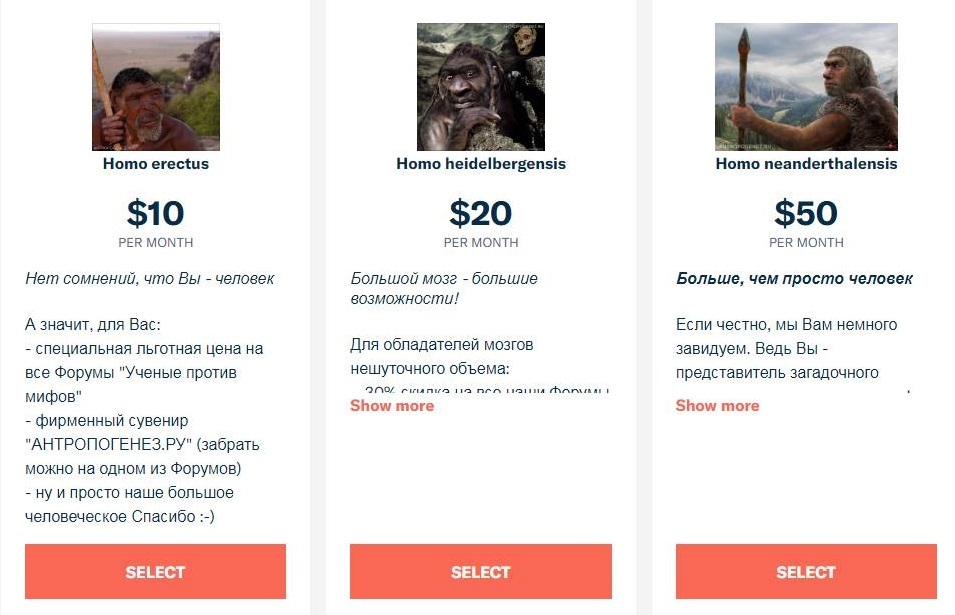
Task: Select the $10 Homo erectus tier
Action: 155,572
